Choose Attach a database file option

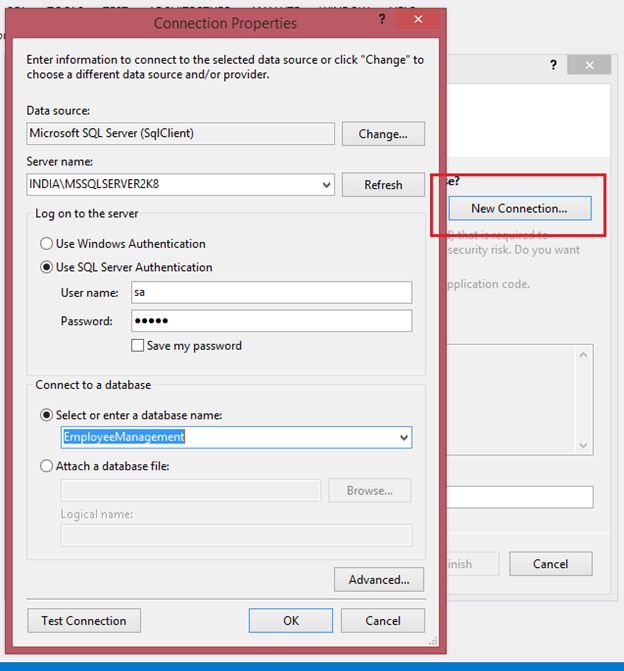click(46, 466)
